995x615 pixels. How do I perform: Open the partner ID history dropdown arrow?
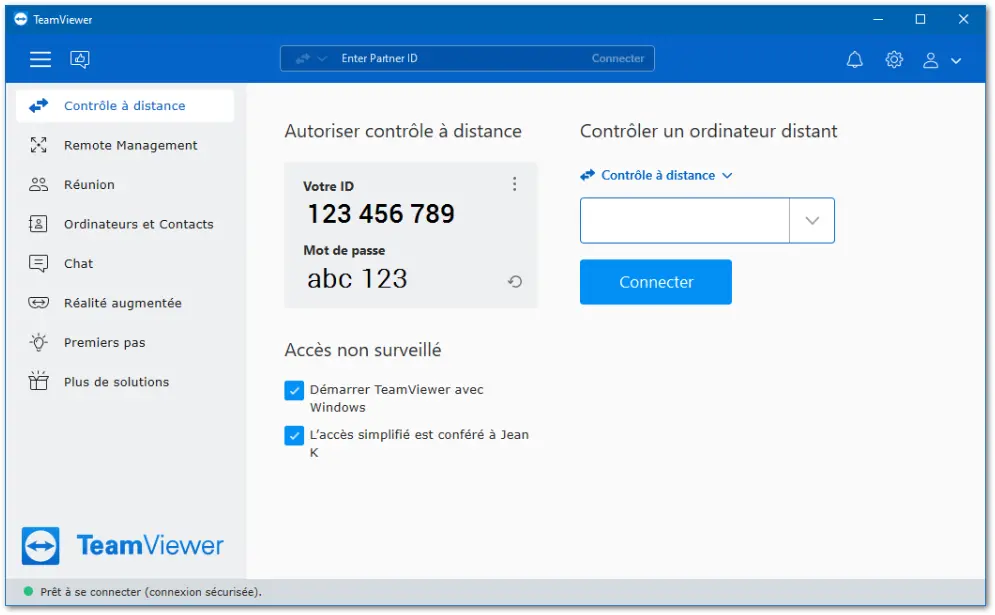click(812, 220)
